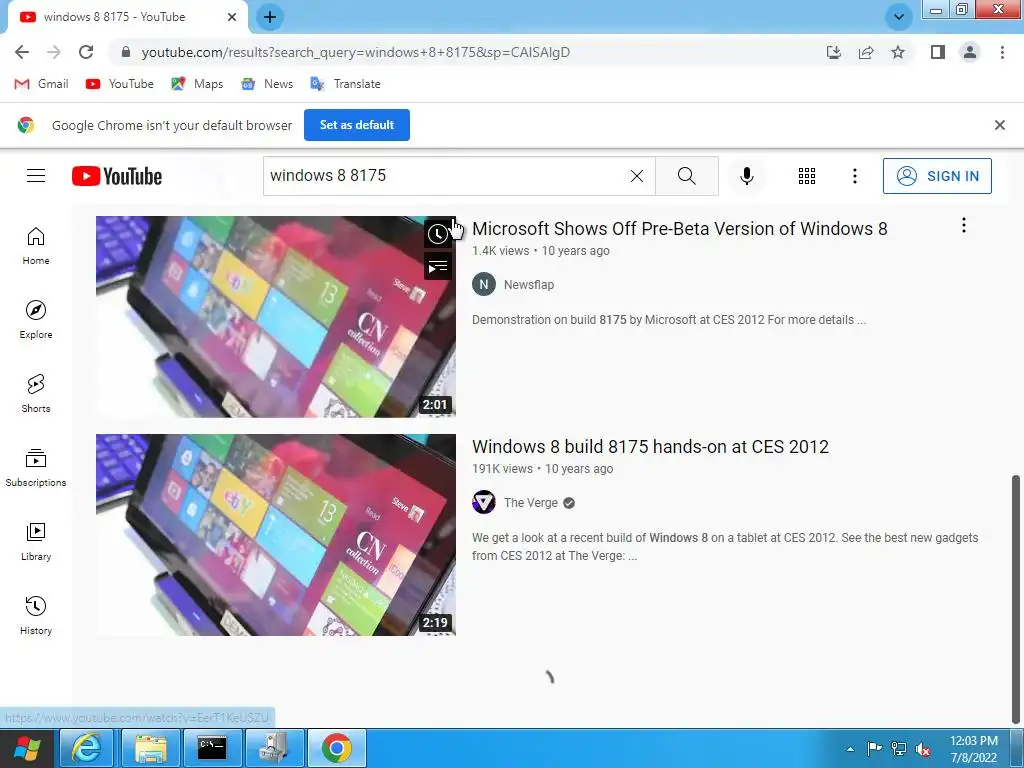Open History in the sidebar
1024x768 pixels.
click(36, 616)
